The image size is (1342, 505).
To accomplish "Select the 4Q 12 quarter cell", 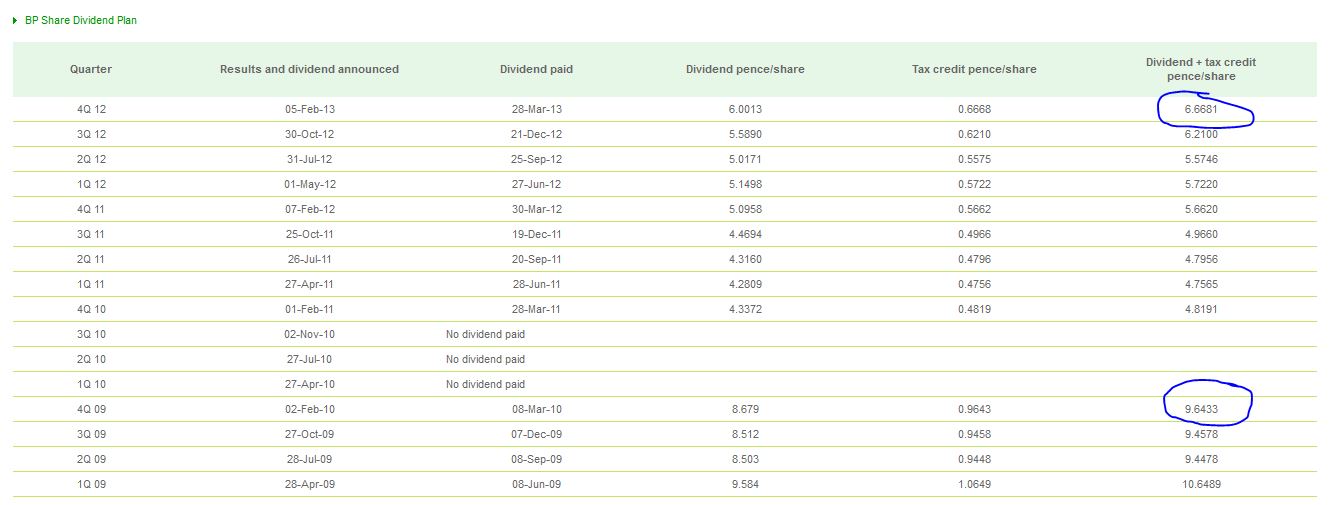I will coord(91,109).
